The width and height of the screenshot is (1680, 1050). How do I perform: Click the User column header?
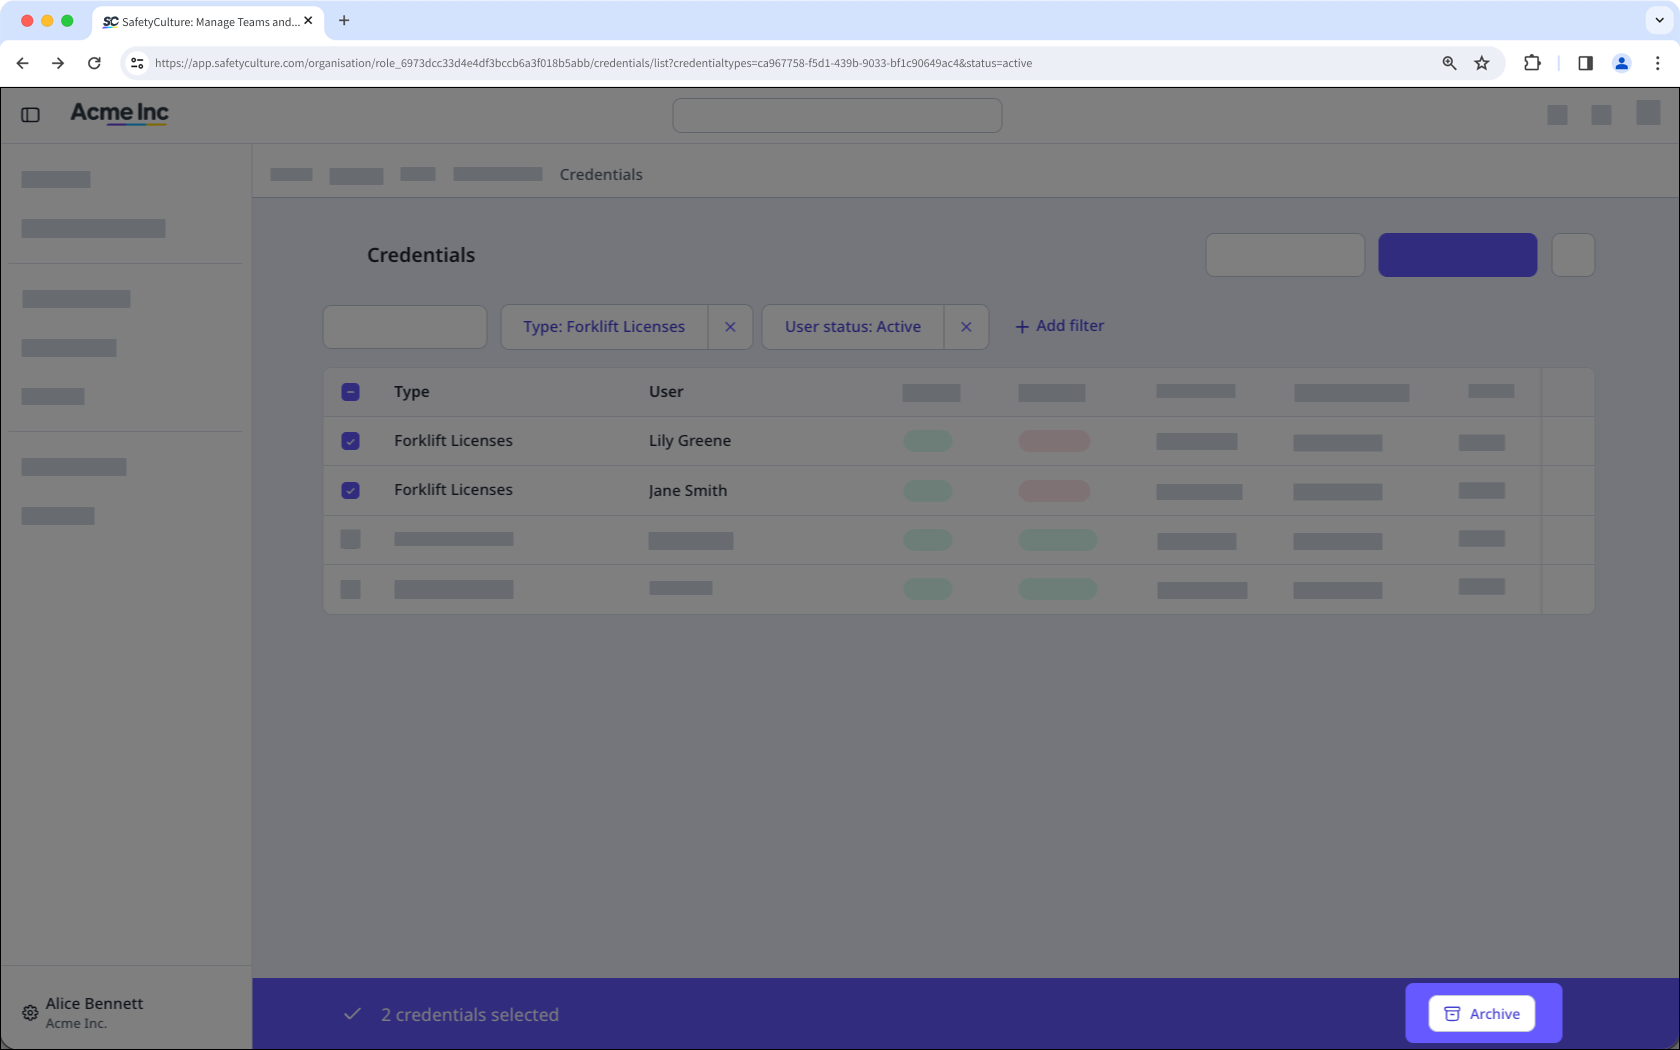(x=666, y=392)
